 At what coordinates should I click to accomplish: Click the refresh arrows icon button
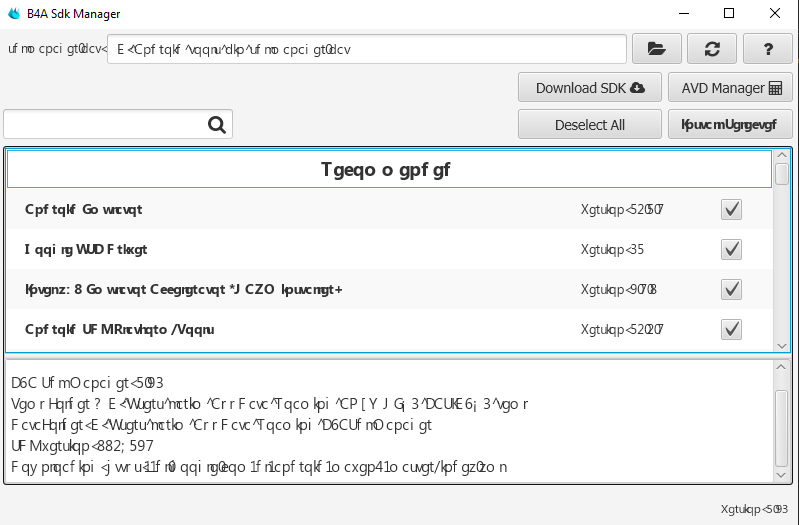coord(713,48)
